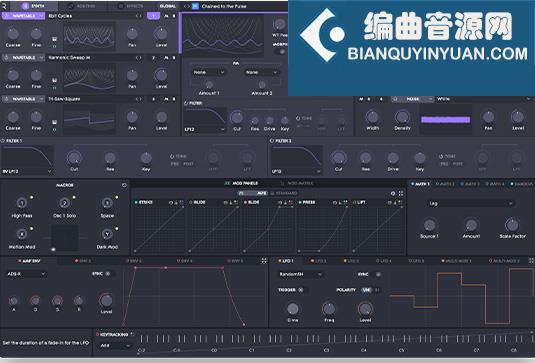This screenshot has height=363, width=535.
Task: Click the LIFT curve header
Action: tap(377, 202)
